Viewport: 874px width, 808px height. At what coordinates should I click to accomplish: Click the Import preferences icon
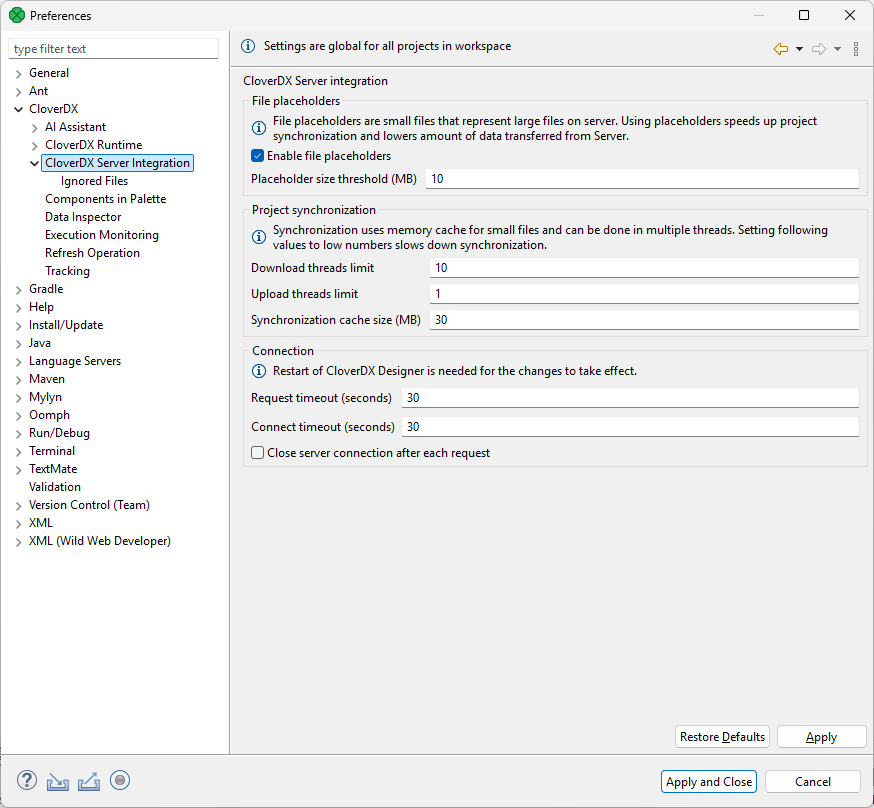pyautogui.click(x=57, y=781)
